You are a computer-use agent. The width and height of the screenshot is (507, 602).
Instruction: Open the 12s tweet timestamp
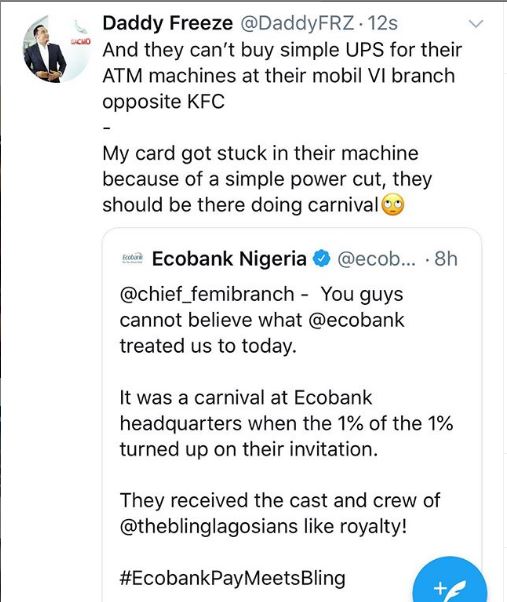(x=383, y=23)
